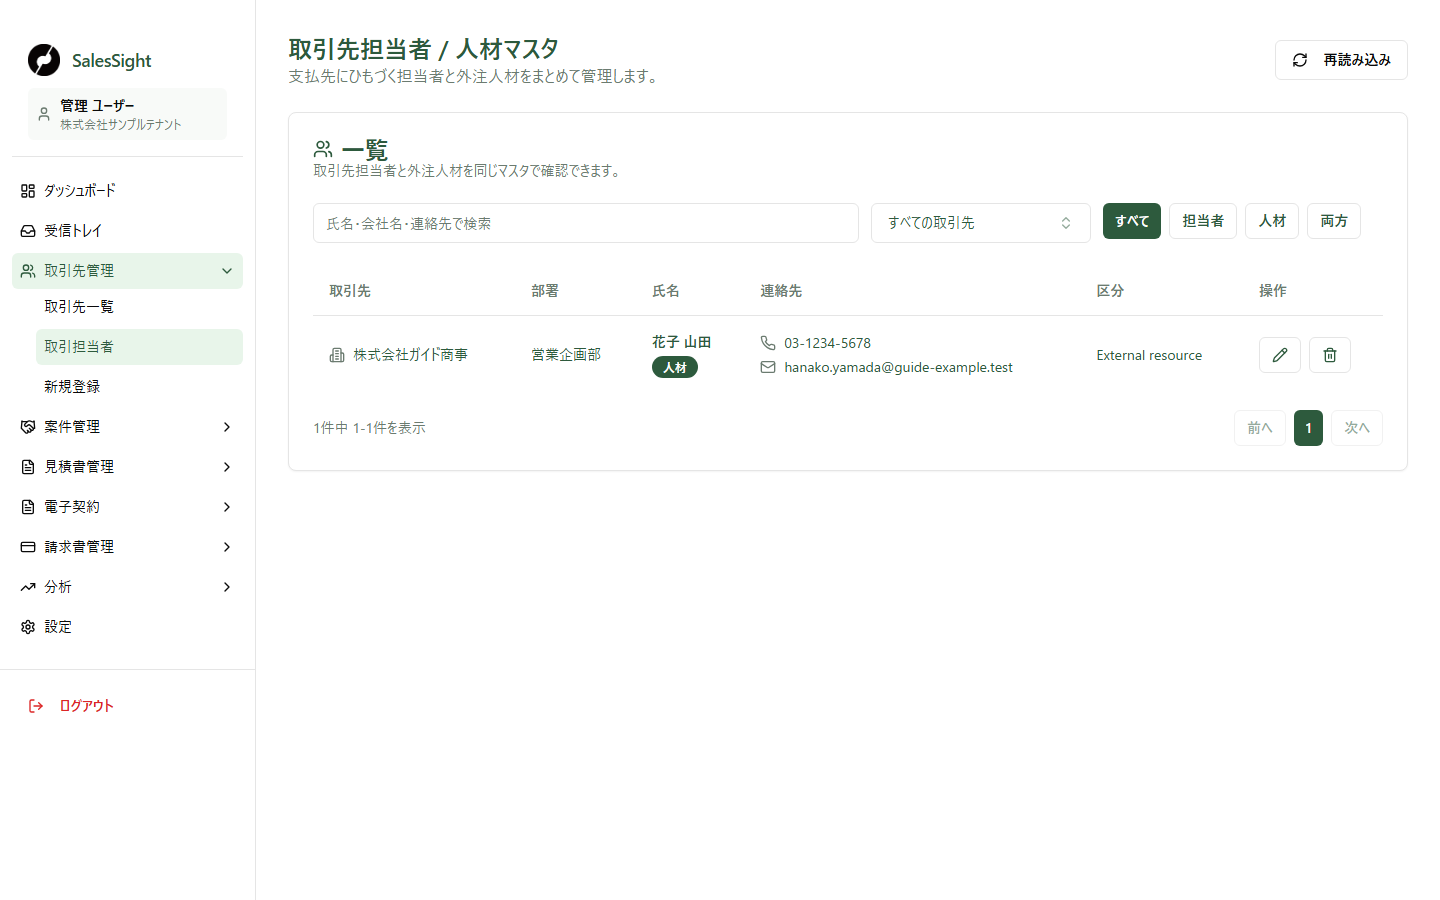1440x900 pixels.
Task: Expand the 電子契約 menu chevron
Action: 227,507
